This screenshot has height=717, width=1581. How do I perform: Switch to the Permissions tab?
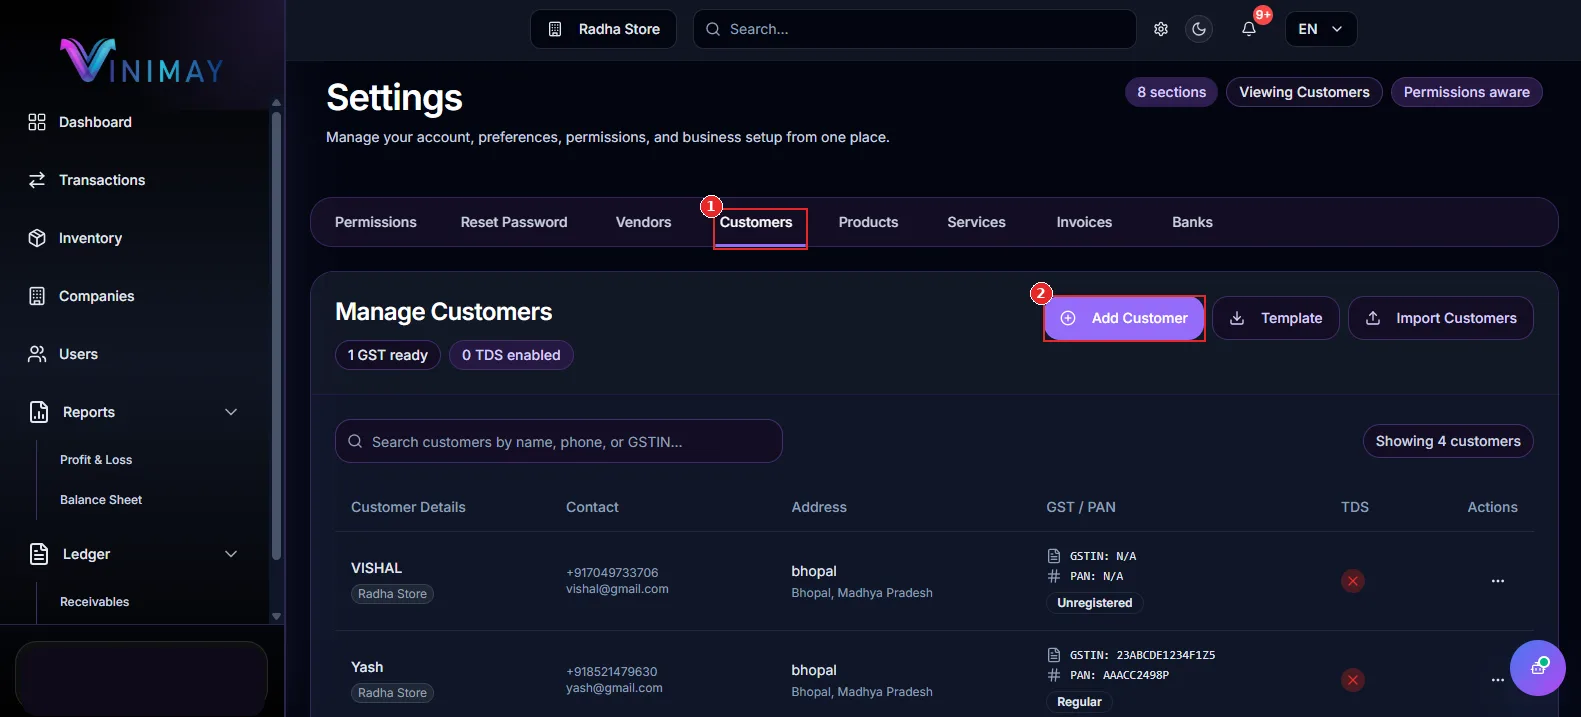click(x=376, y=222)
